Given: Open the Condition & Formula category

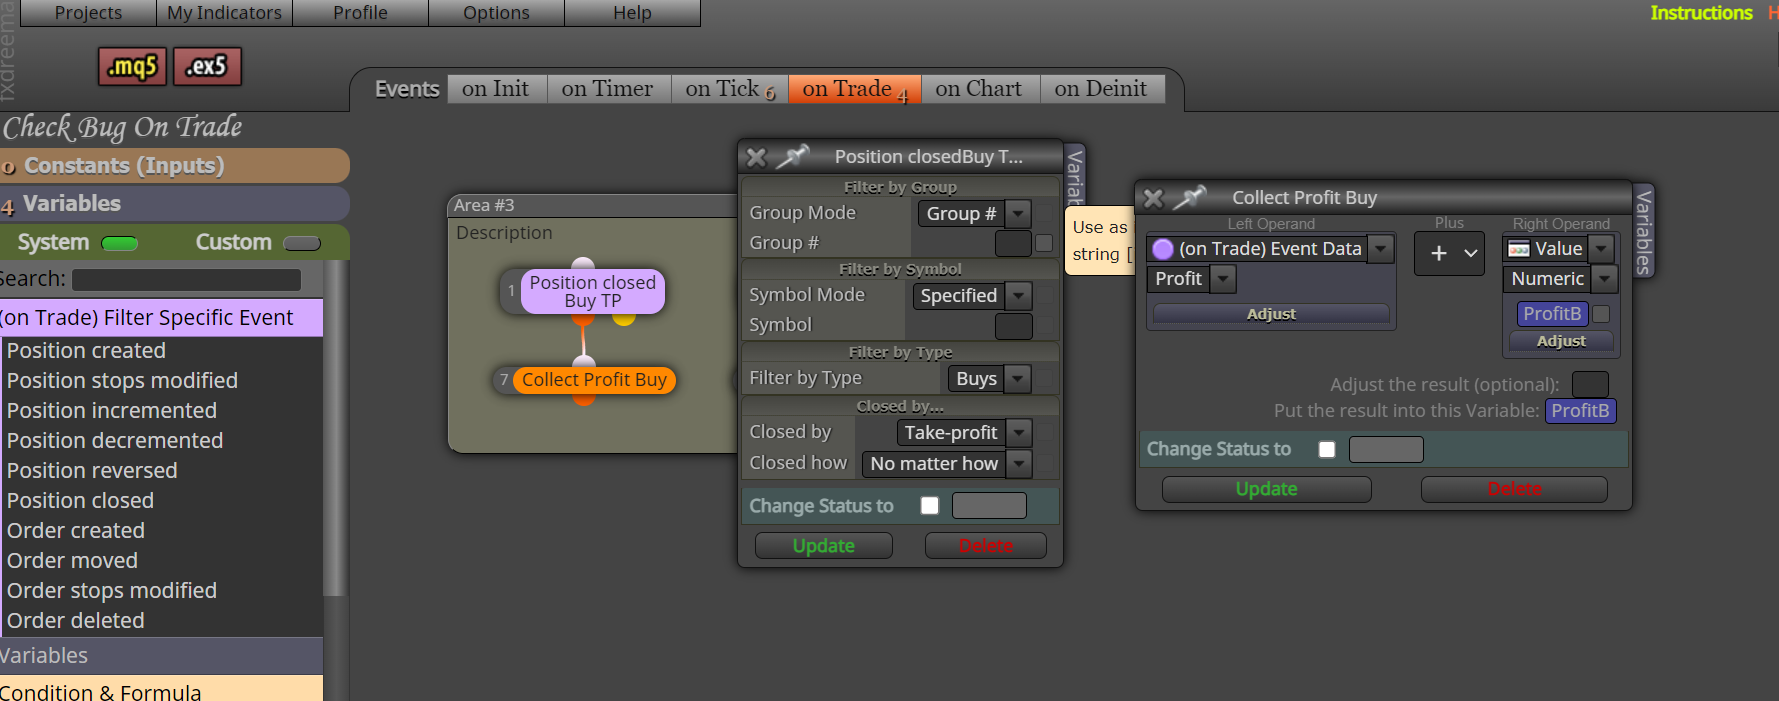Looking at the screenshot, I should (161, 689).
